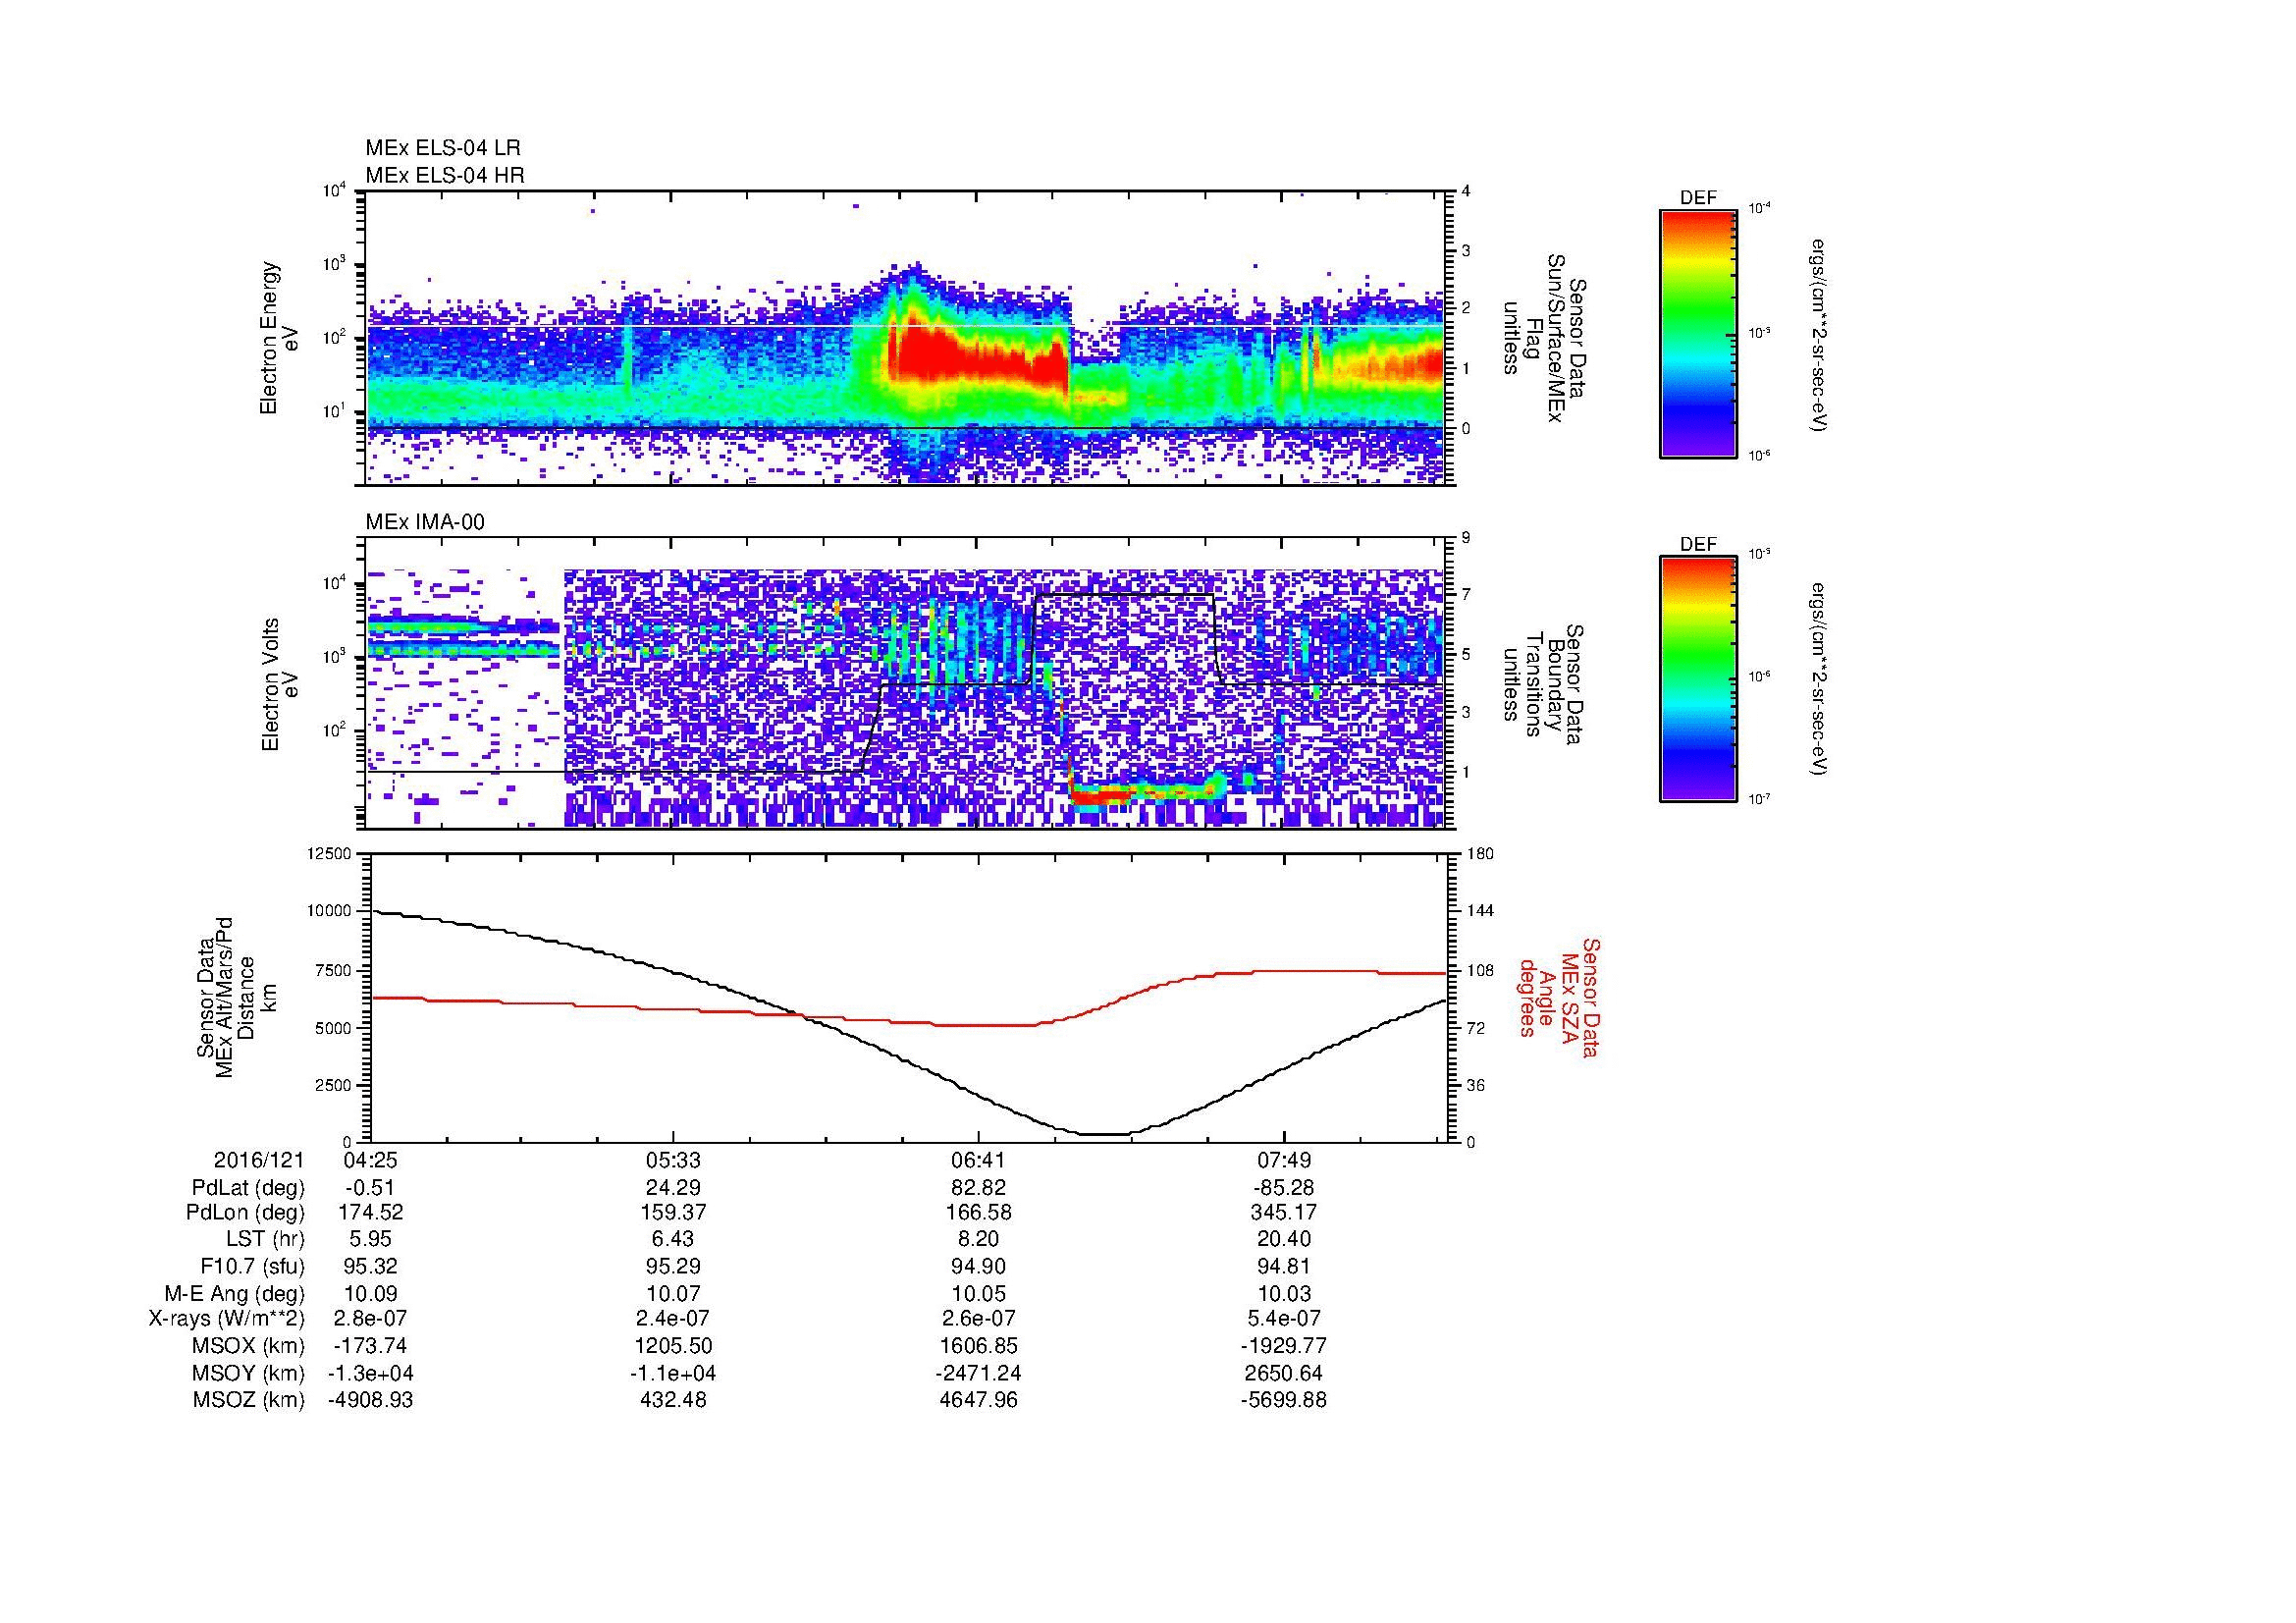Click the '04:25' time tick label

click(370, 1160)
